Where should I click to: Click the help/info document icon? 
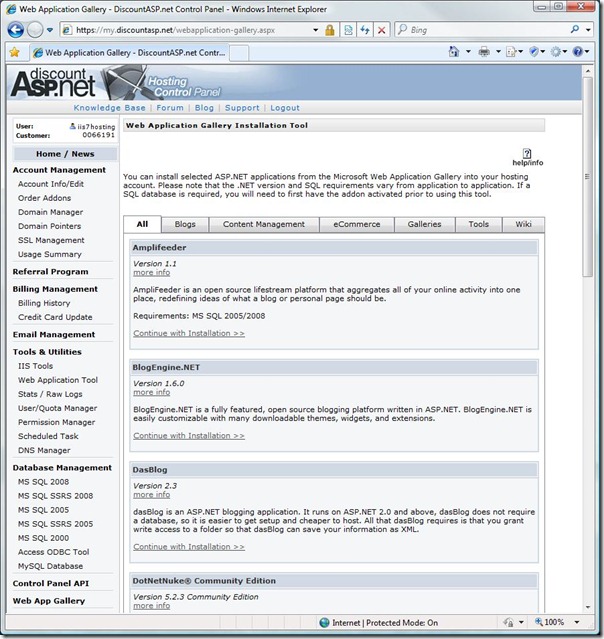coord(527,154)
